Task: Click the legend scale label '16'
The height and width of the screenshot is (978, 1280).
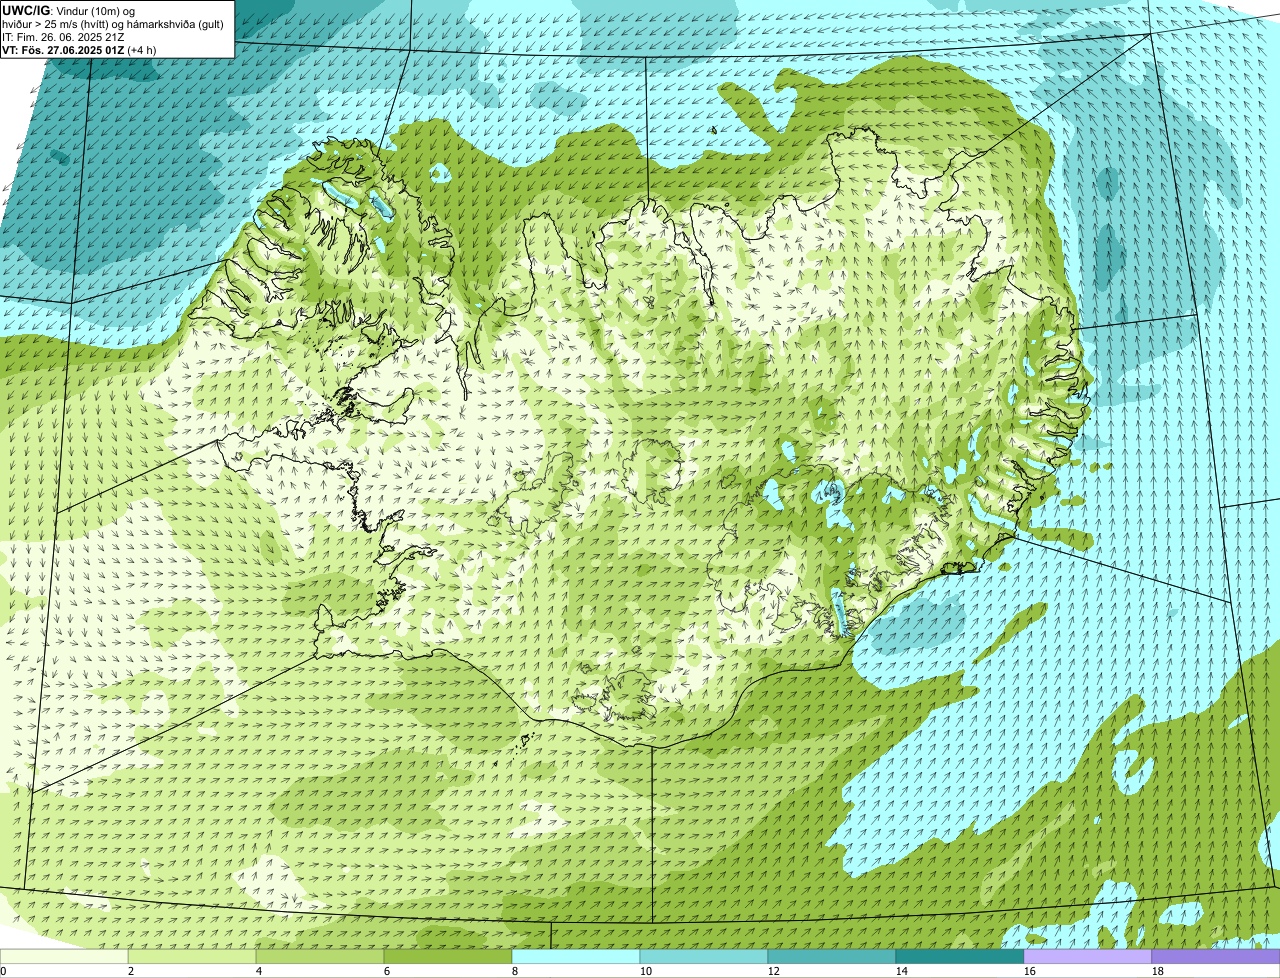Action: coord(1030,971)
